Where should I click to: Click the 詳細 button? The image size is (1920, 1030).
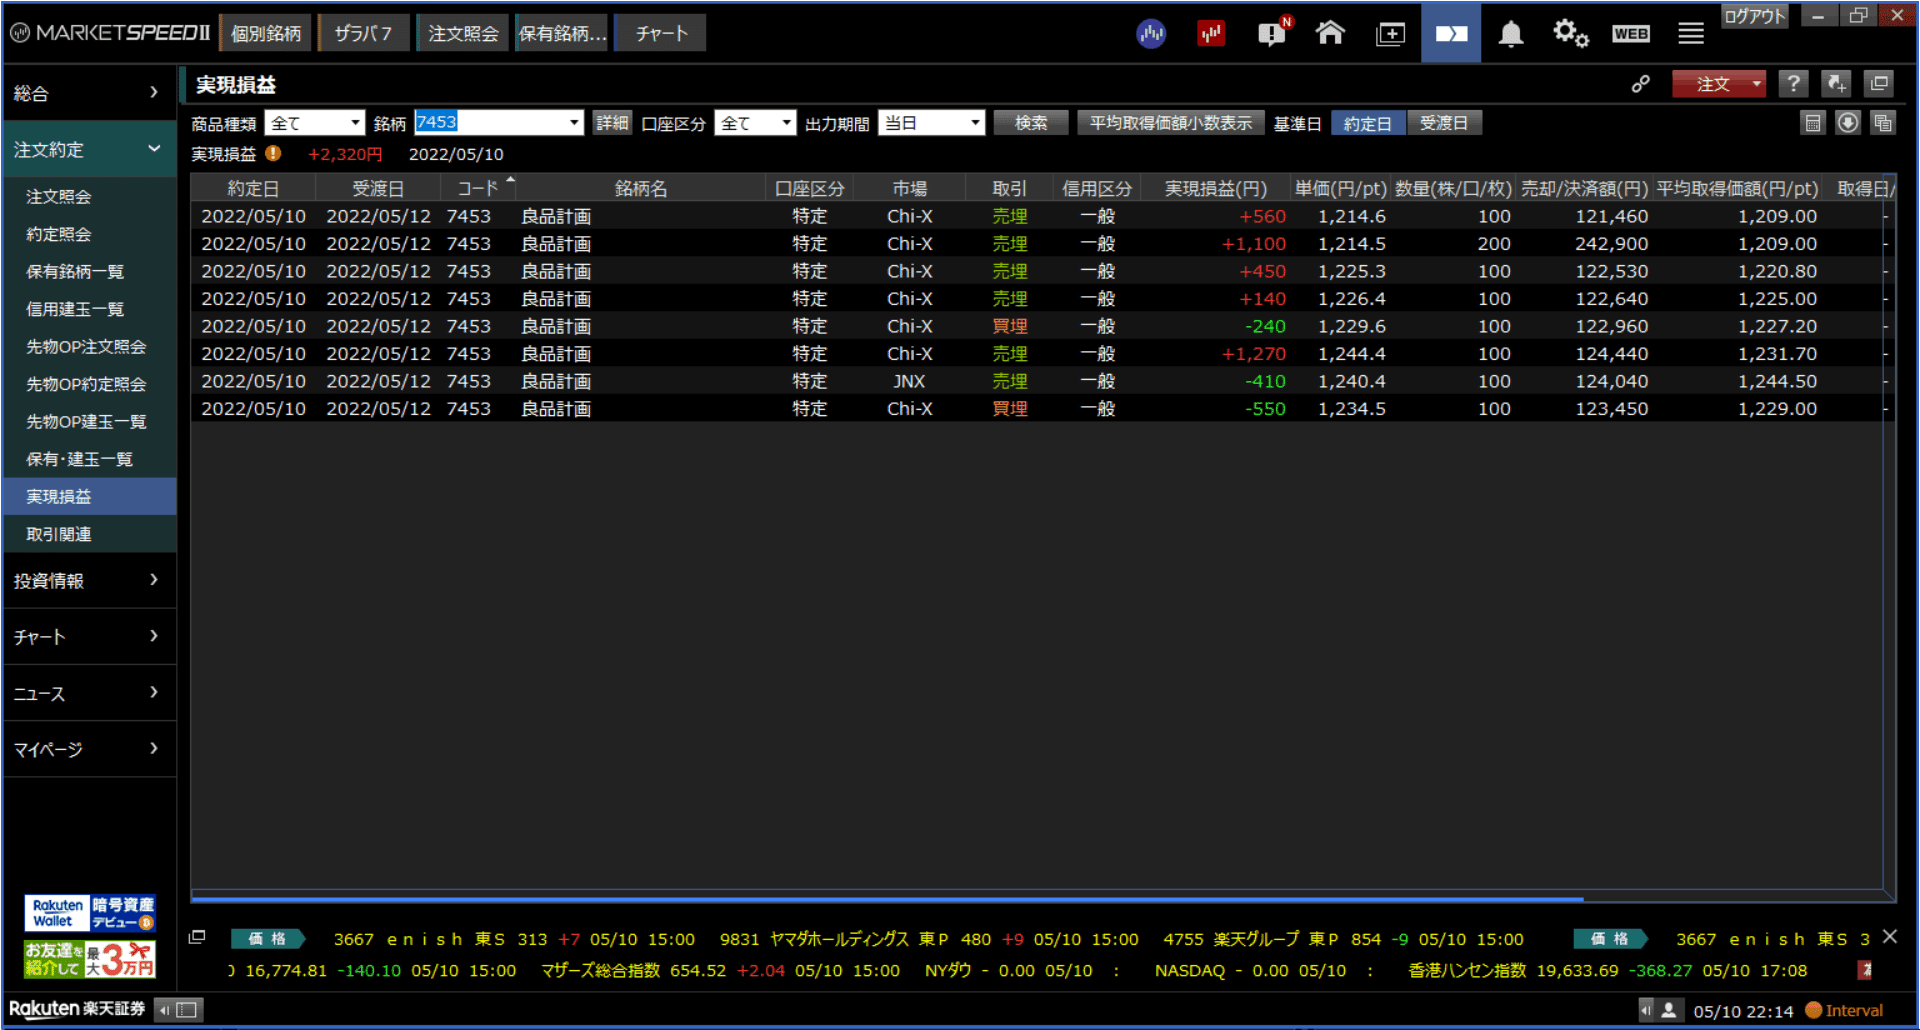[x=612, y=123]
